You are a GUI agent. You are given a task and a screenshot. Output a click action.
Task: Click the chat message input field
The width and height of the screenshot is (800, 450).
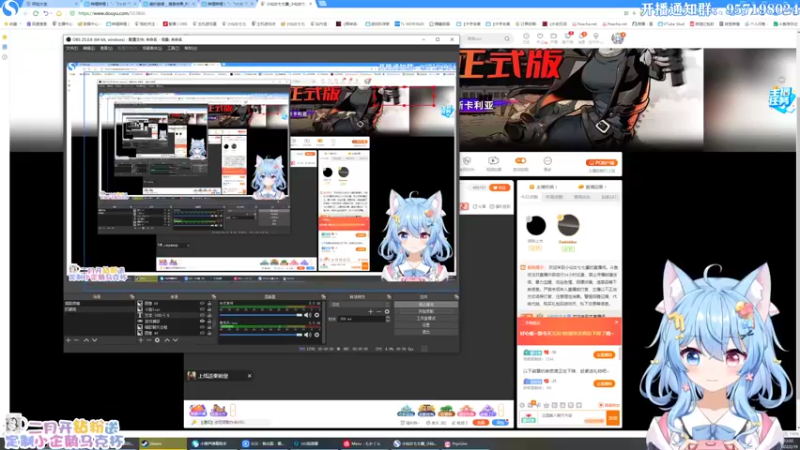pyautogui.click(x=571, y=416)
